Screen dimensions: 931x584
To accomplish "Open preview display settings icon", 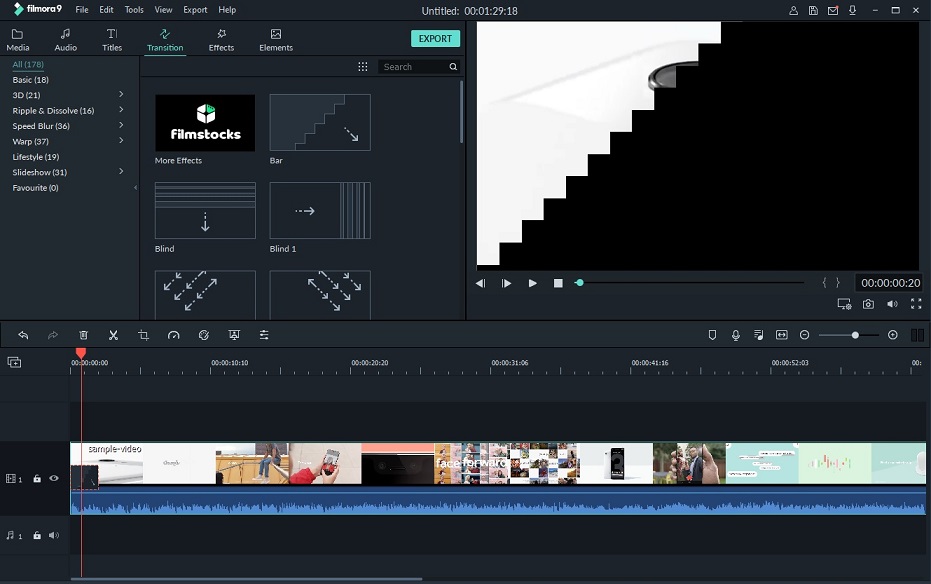I will point(844,304).
